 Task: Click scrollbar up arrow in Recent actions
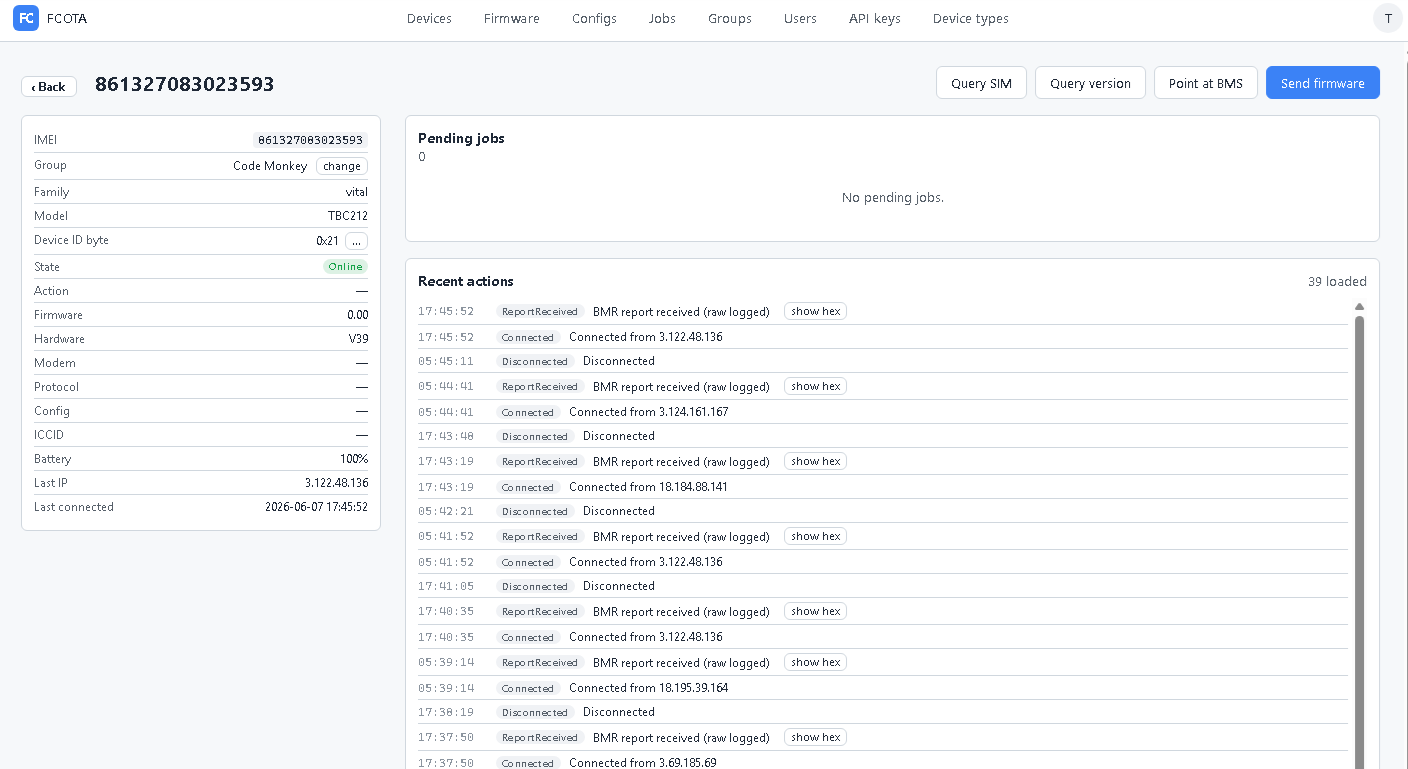[1359, 307]
